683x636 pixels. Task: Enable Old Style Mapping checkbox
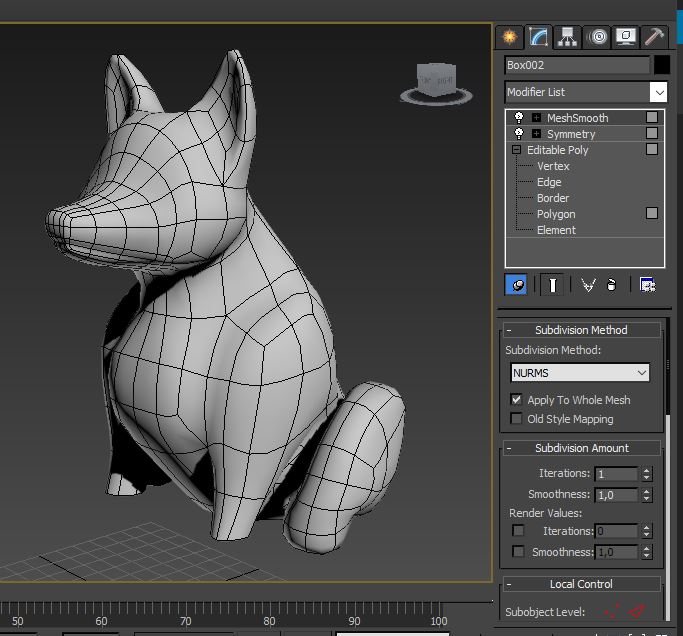pos(517,419)
